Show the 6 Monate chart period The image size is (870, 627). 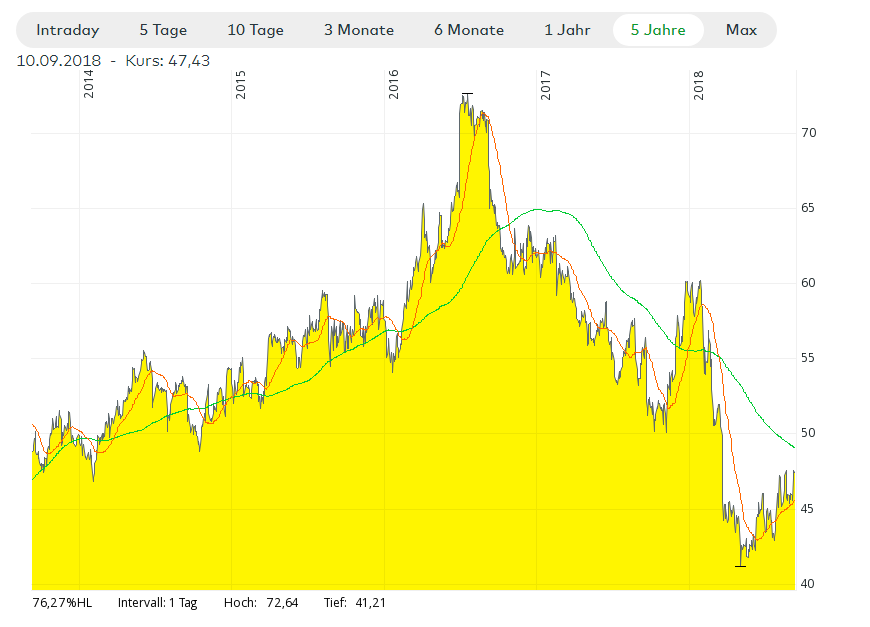469,30
